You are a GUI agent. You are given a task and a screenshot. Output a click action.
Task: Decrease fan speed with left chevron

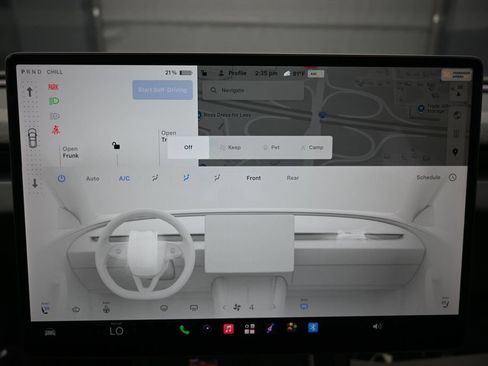pyautogui.click(x=224, y=307)
